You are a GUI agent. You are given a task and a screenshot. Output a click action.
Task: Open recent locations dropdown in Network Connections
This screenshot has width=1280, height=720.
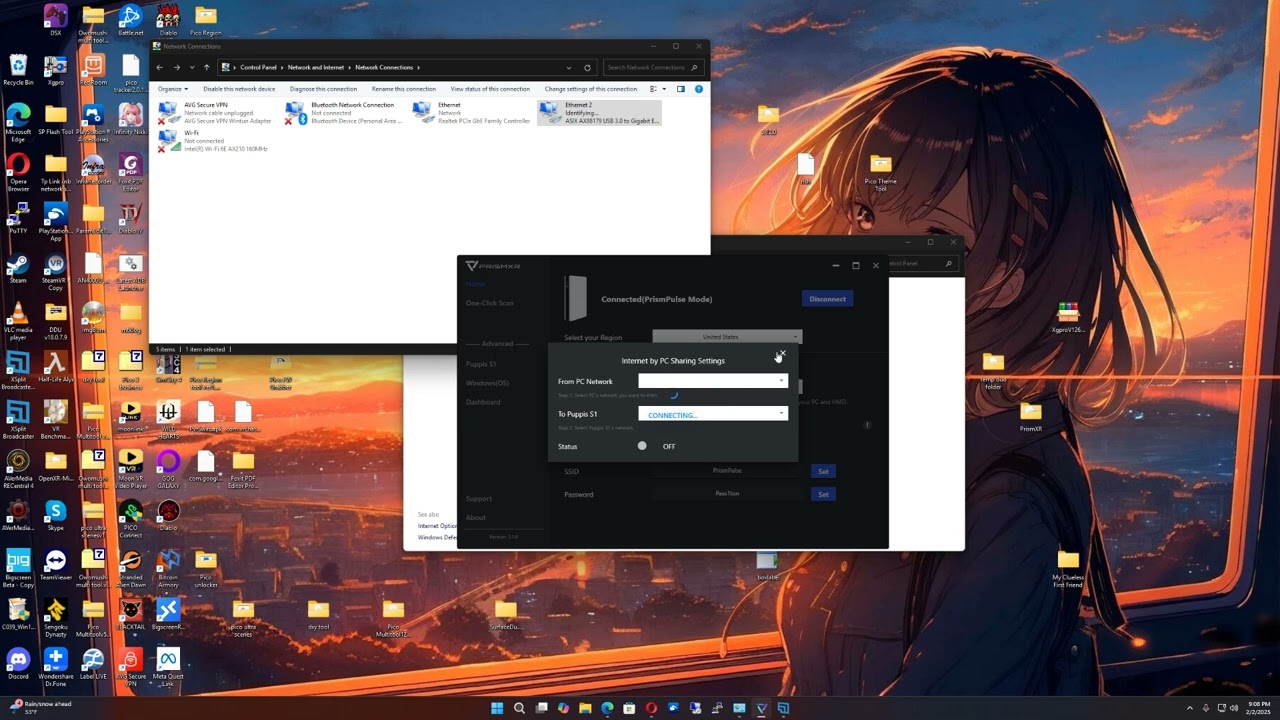pyautogui.click(x=192, y=68)
